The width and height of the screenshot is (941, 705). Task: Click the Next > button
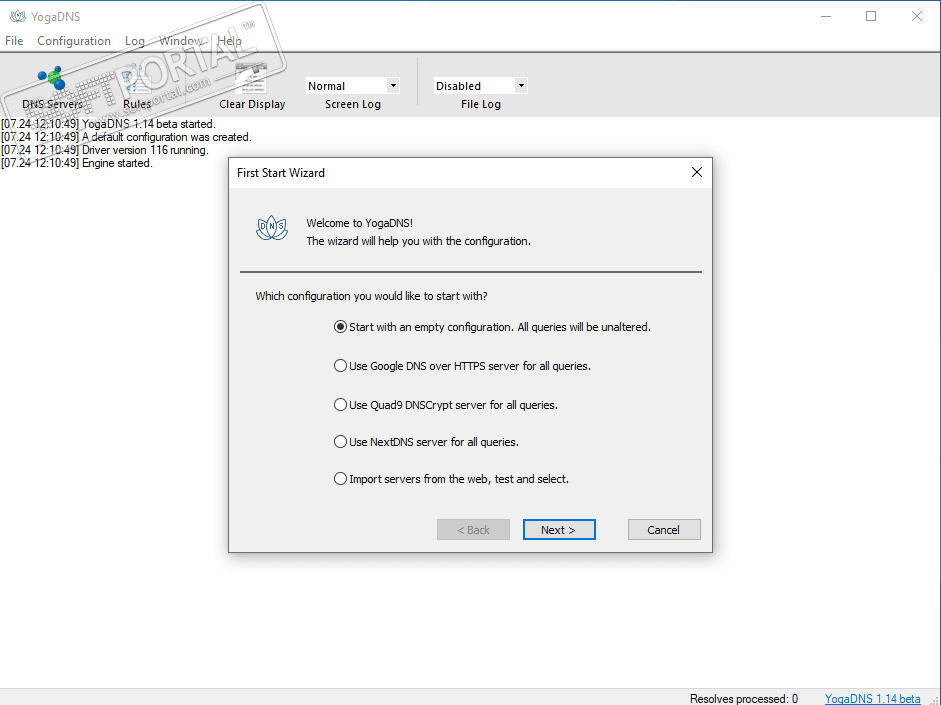559,530
